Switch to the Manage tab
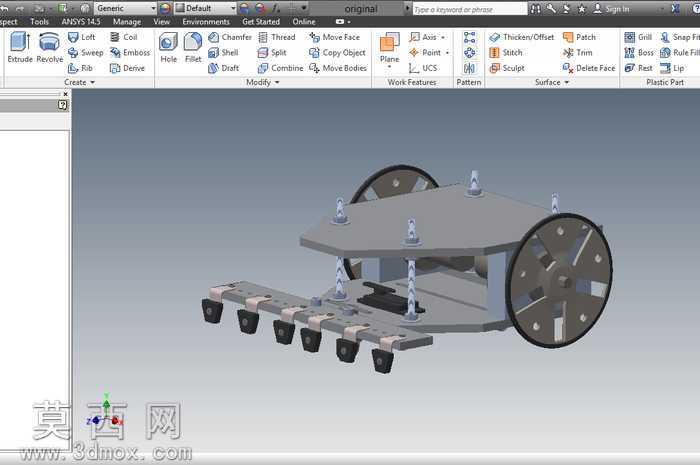The image size is (700, 465). tap(127, 21)
